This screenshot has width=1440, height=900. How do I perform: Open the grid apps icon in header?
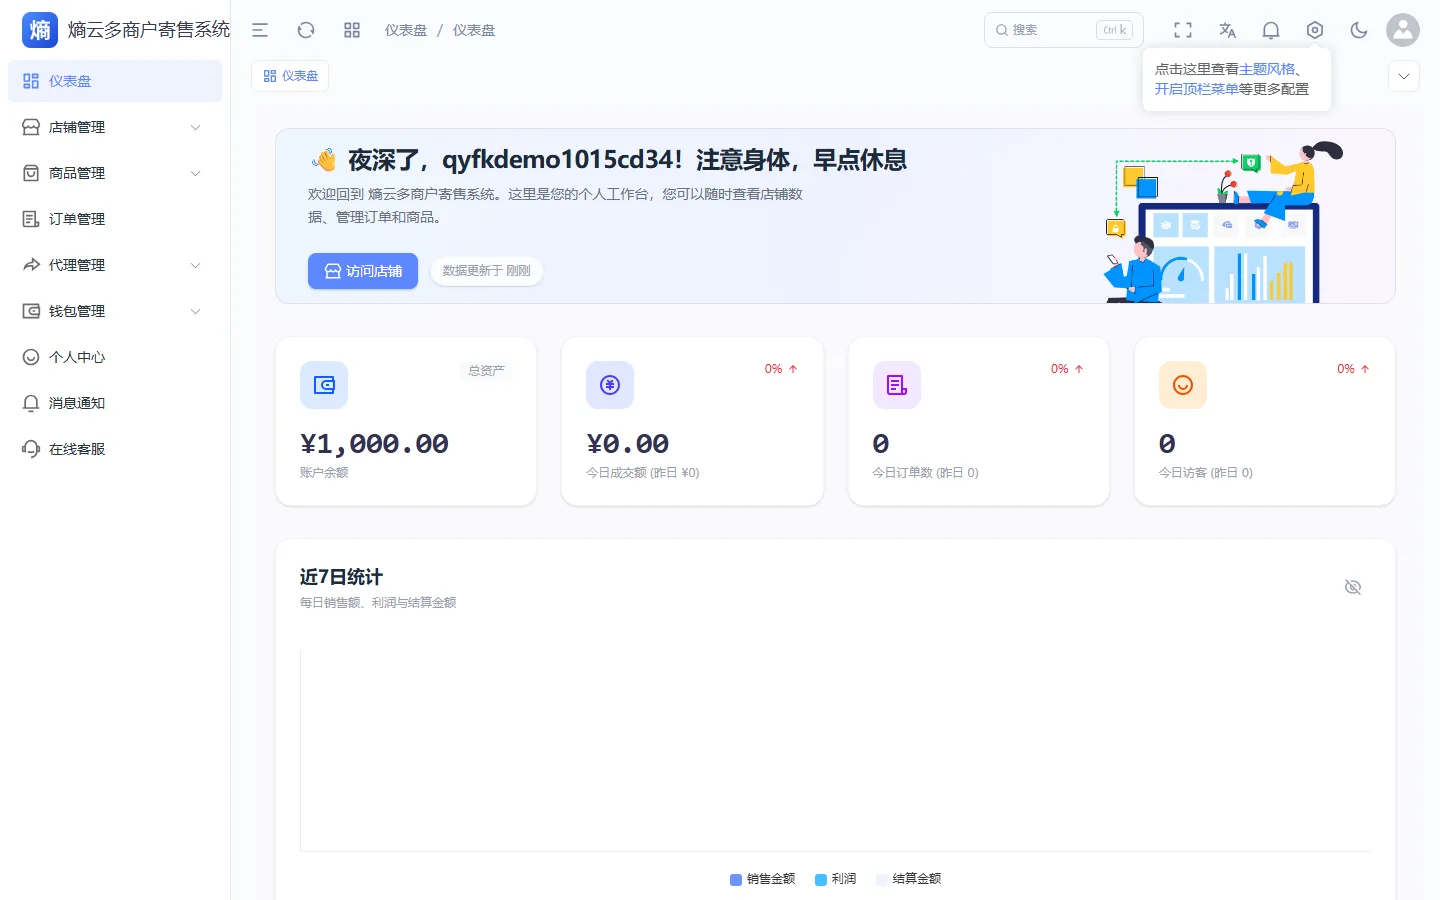click(x=352, y=30)
